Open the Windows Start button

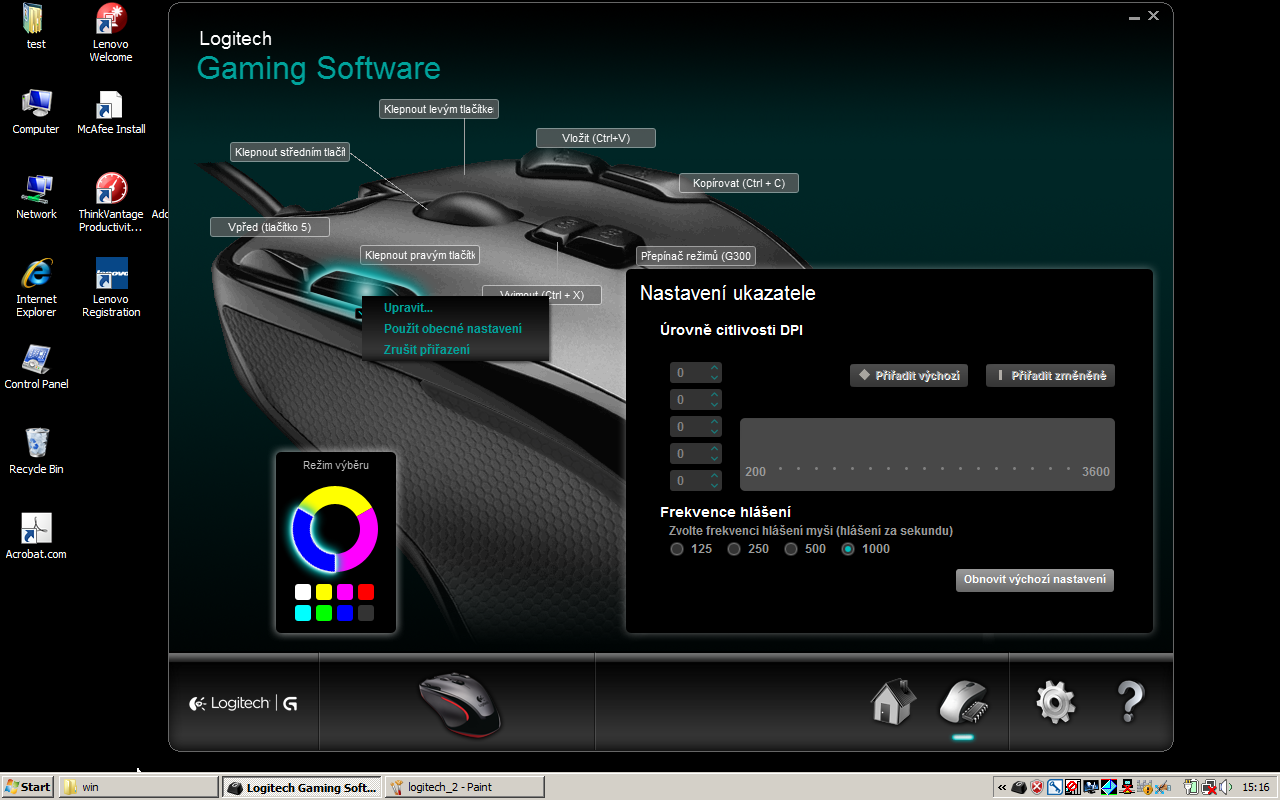click(28, 787)
